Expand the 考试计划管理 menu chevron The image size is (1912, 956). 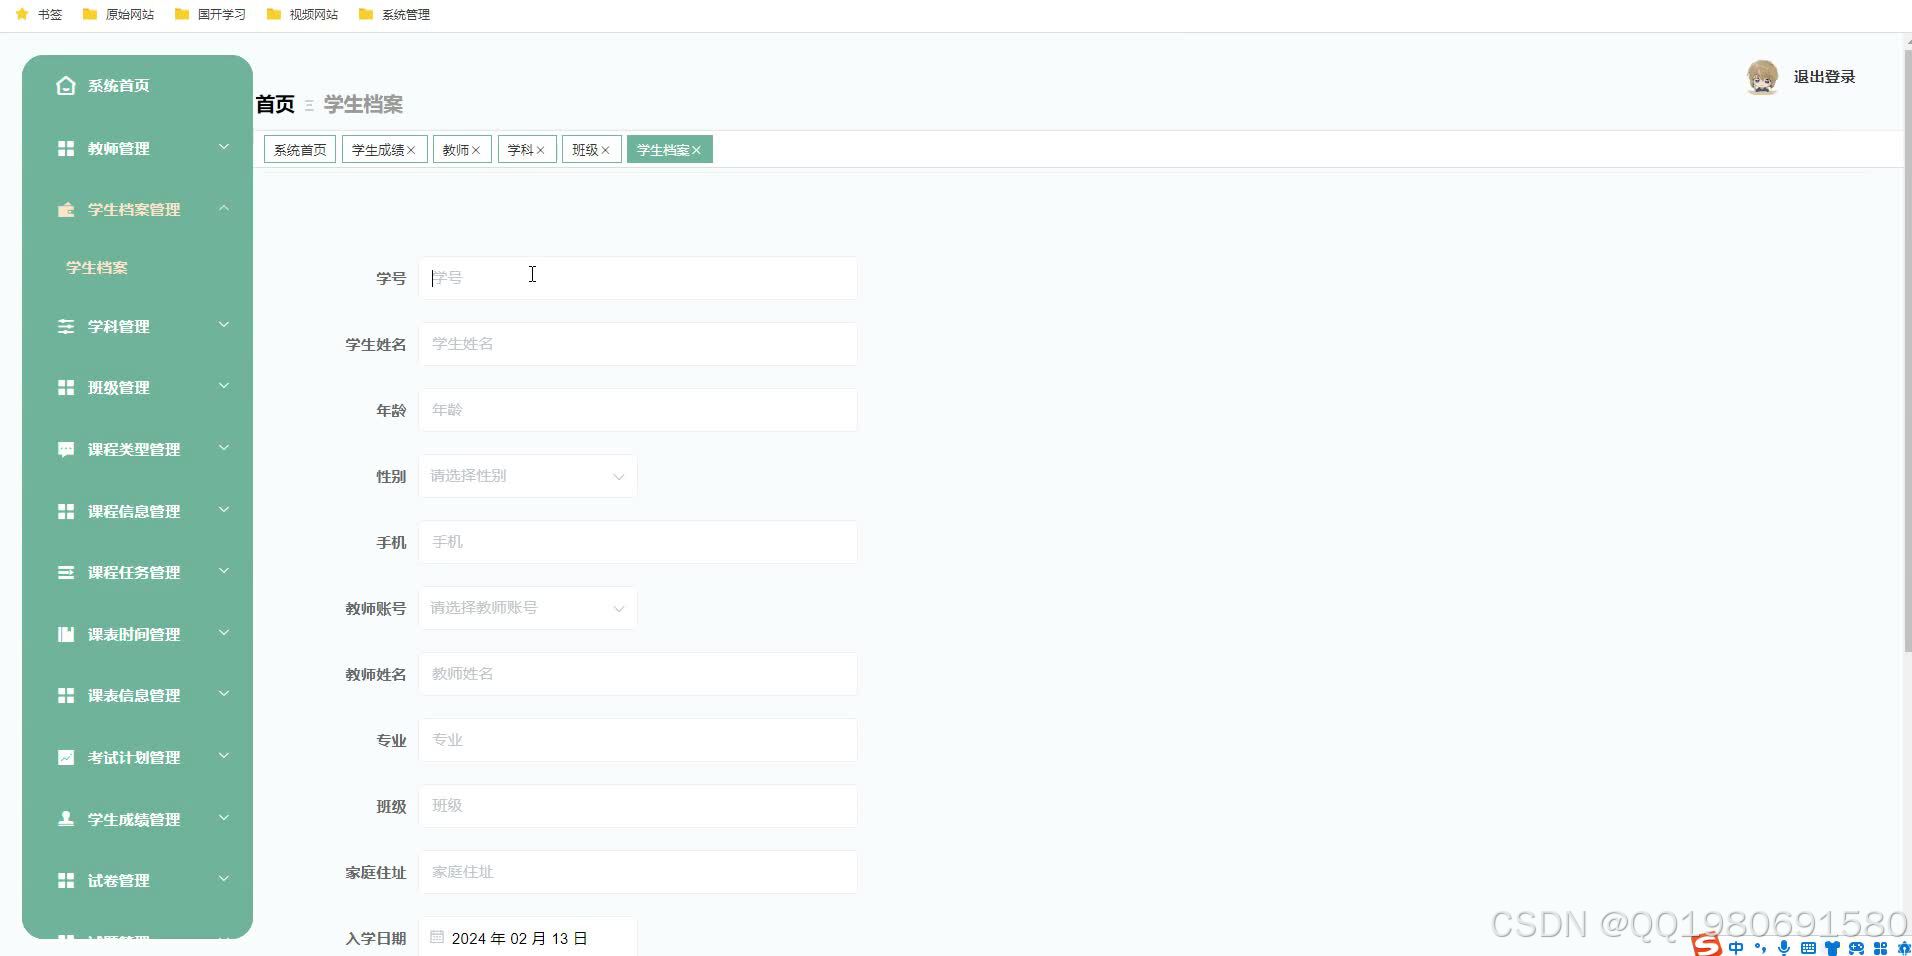click(x=224, y=756)
